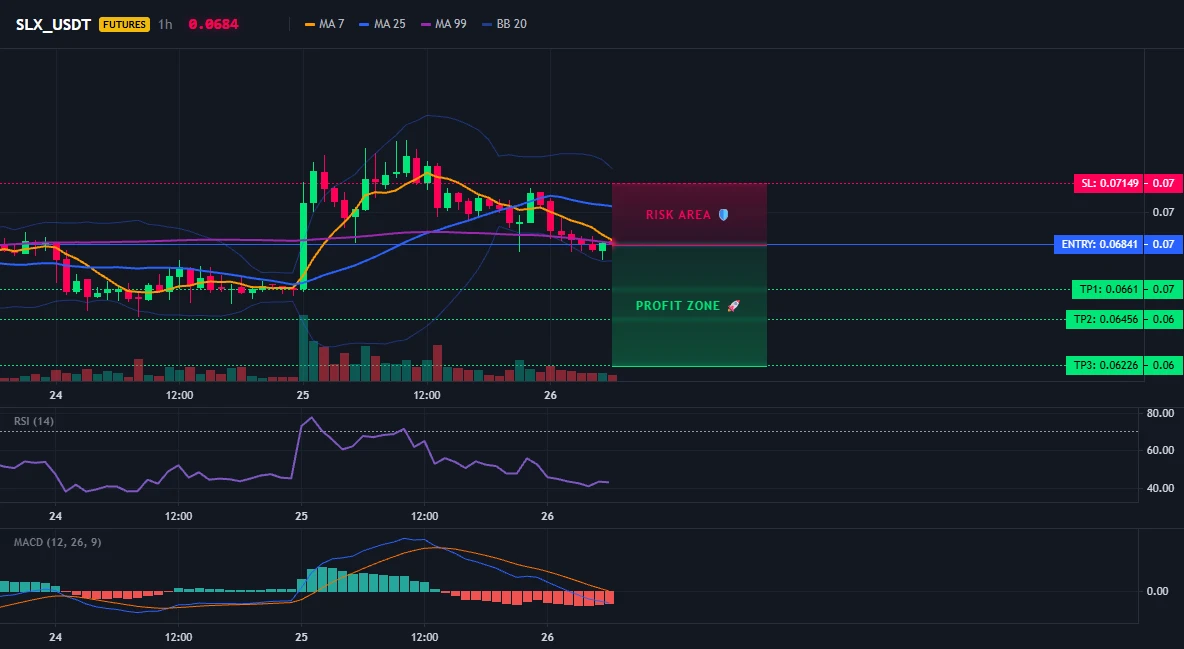Viewport: 1184px width, 649px height.
Task: Toggle the MA 25 legend entry
Action: pyautogui.click(x=383, y=24)
